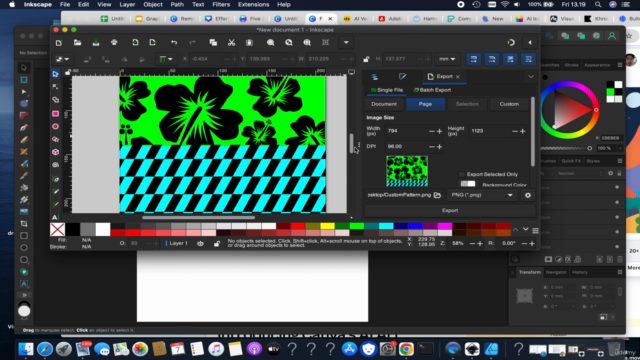Click the Zoom page magnifier icon
This screenshot has width=640, height=360.
pos(307,42)
